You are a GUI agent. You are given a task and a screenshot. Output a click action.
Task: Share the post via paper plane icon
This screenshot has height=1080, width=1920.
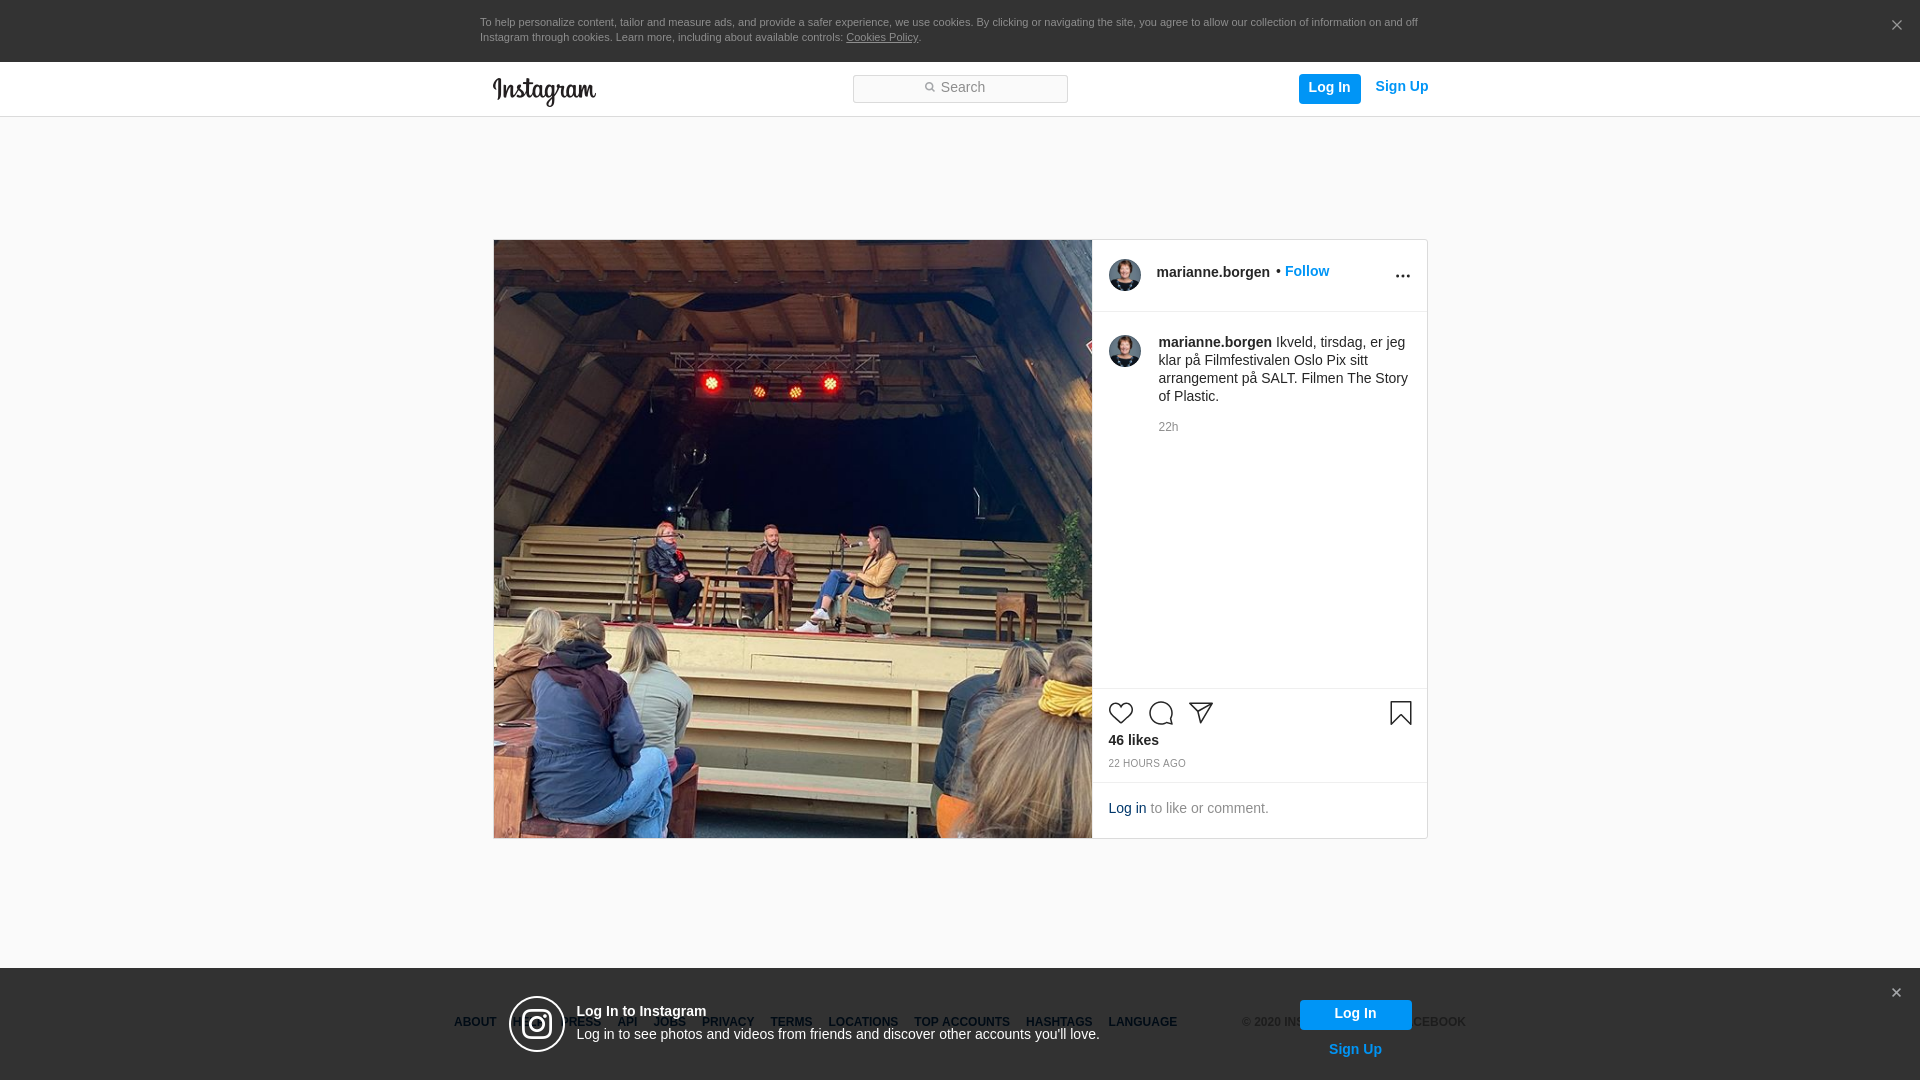pyautogui.click(x=1201, y=713)
